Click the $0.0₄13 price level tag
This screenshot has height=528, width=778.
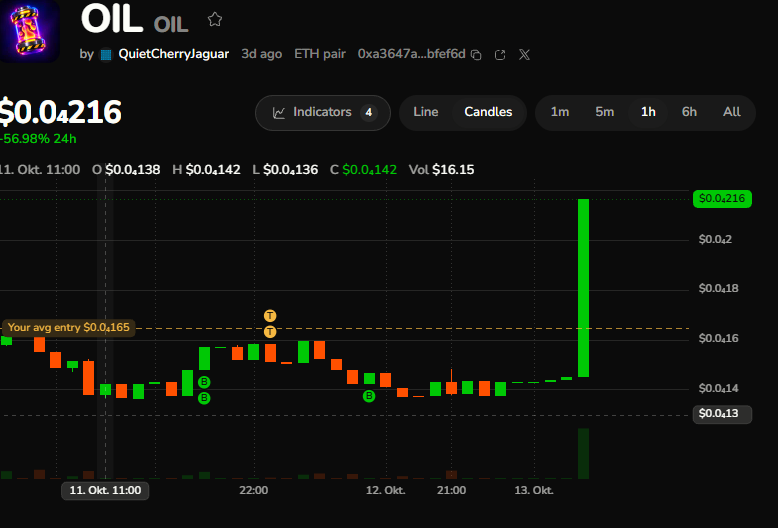pos(722,413)
